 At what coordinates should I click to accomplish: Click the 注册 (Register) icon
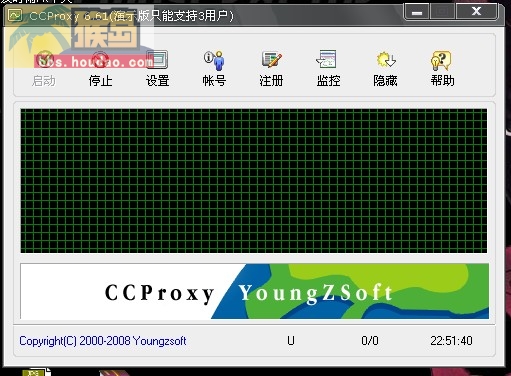271,60
